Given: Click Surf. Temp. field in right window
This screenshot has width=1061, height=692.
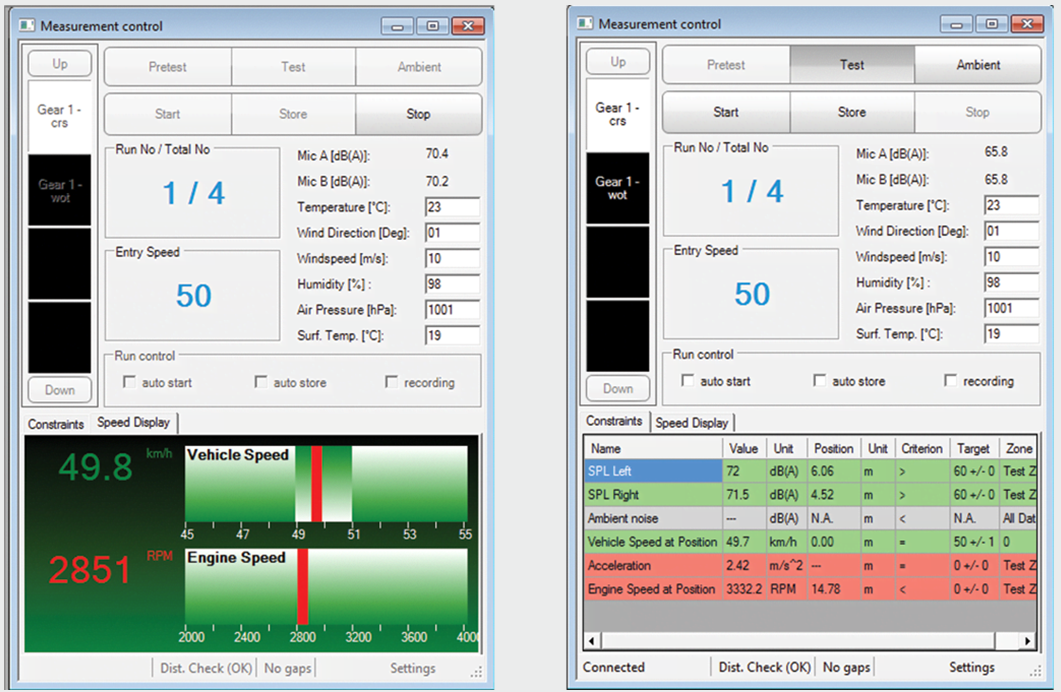Looking at the screenshot, I should pos(1012,333).
